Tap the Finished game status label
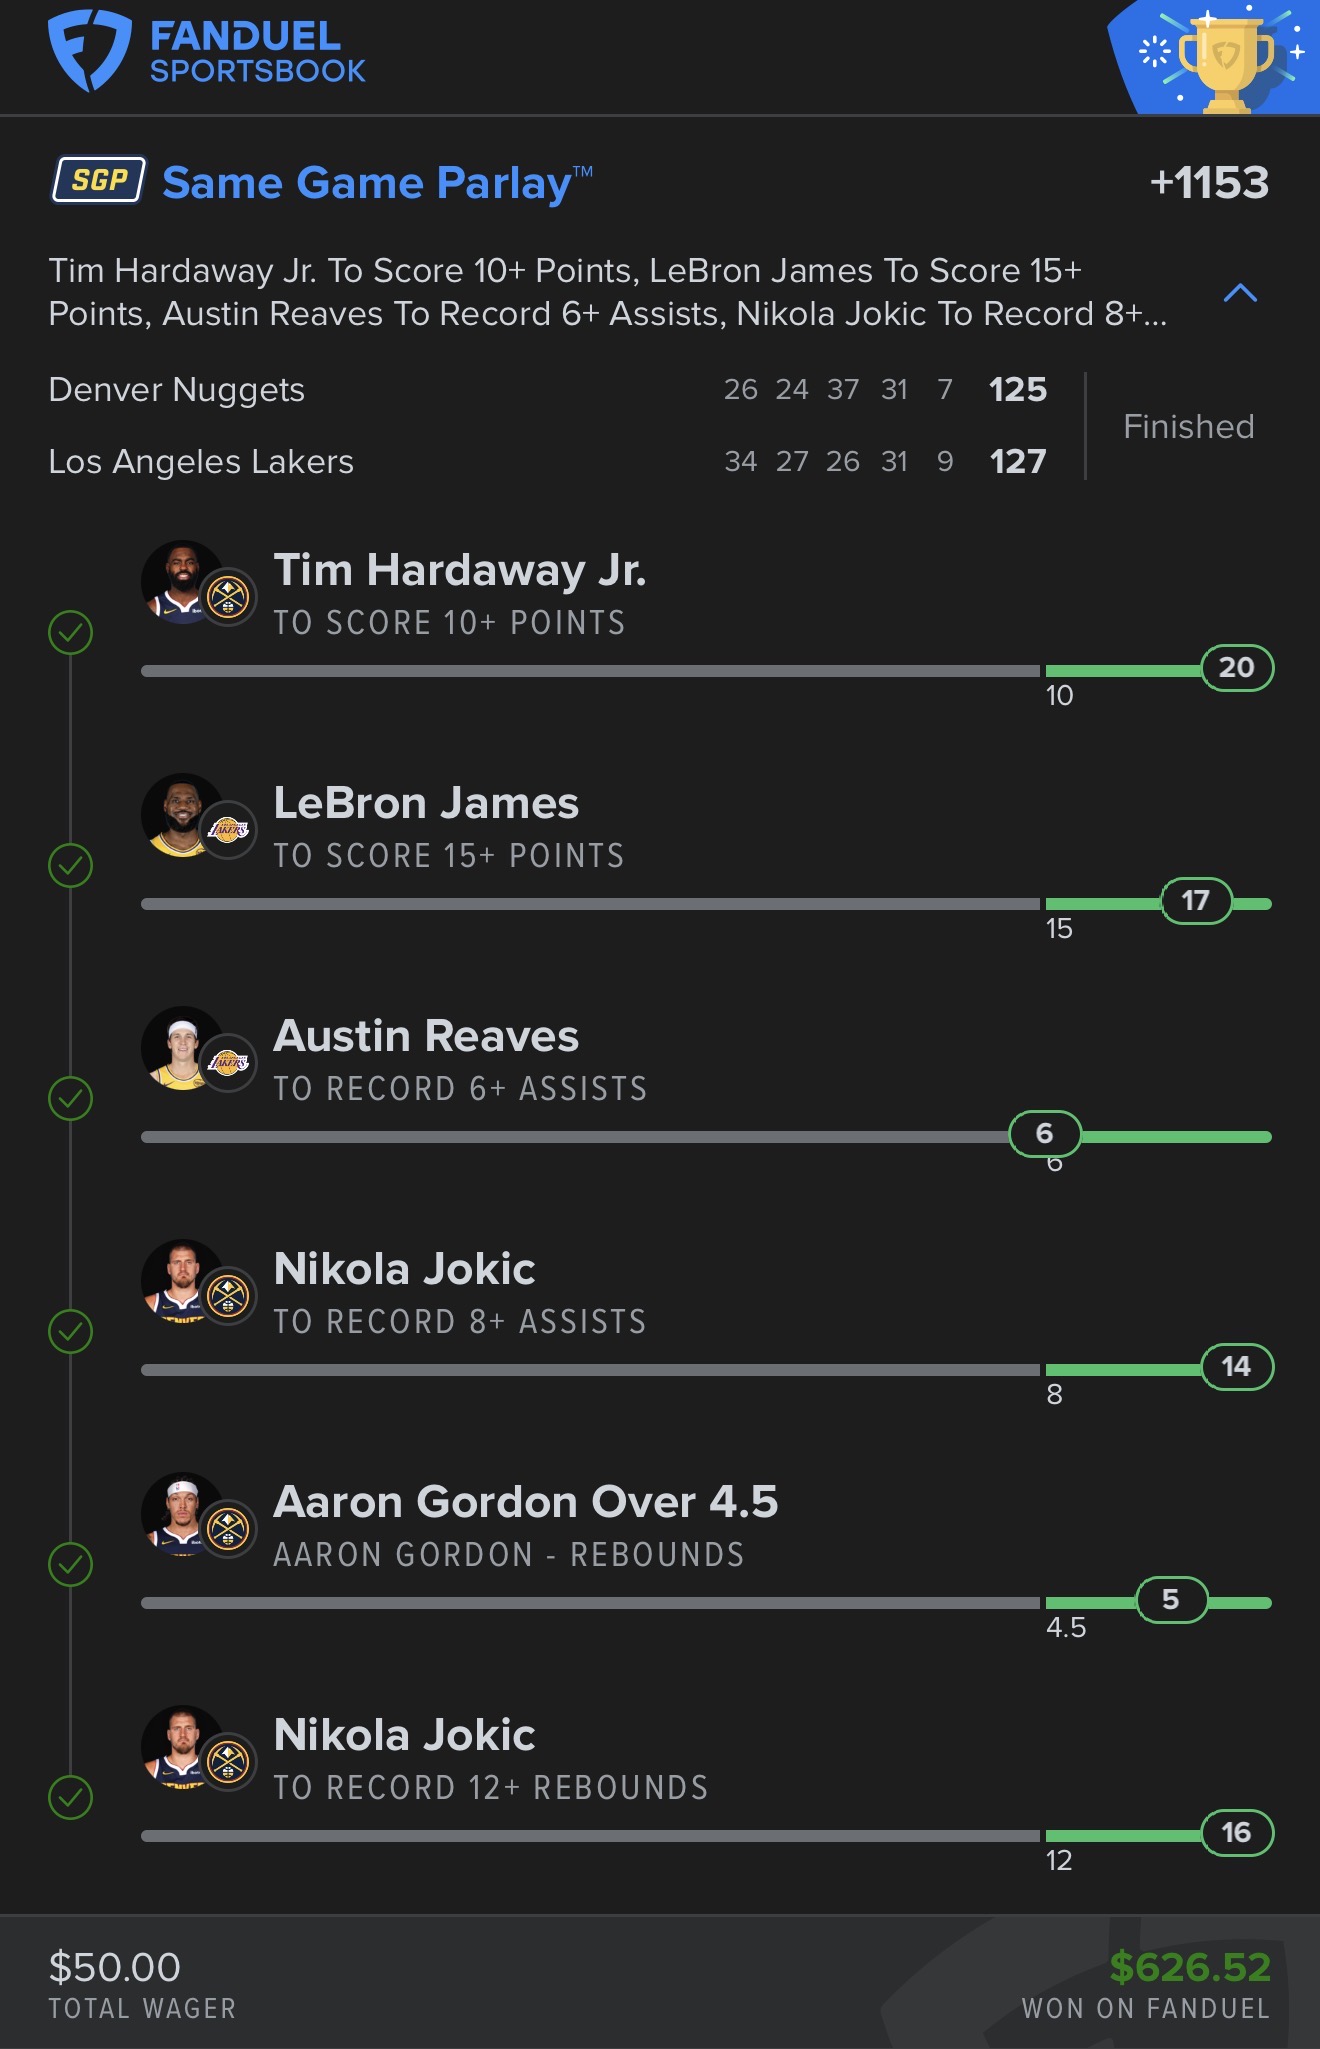Screen dimensions: 1320x2049 pyautogui.click(x=1188, y=427)
